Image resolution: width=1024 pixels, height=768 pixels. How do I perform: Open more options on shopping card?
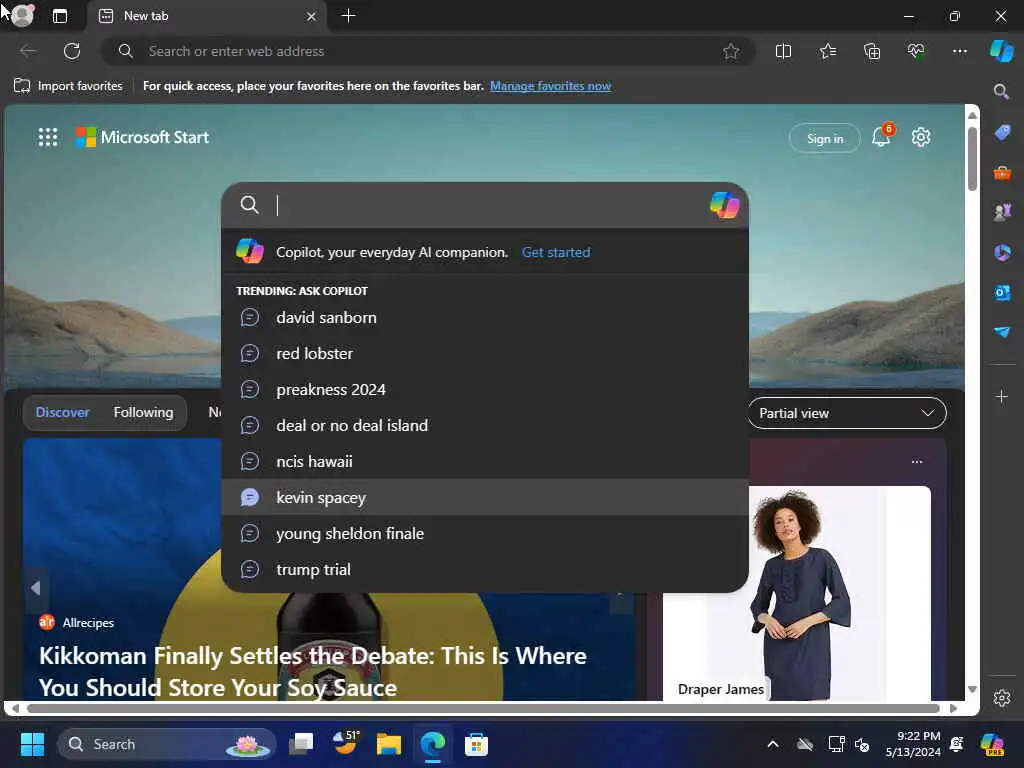coord(917,462)
